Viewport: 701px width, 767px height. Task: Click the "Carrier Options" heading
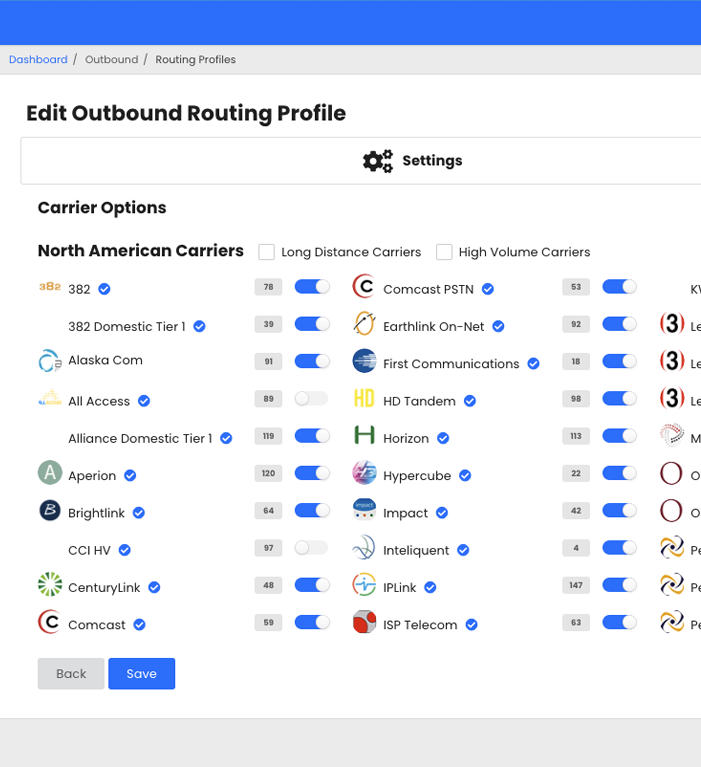102,208
